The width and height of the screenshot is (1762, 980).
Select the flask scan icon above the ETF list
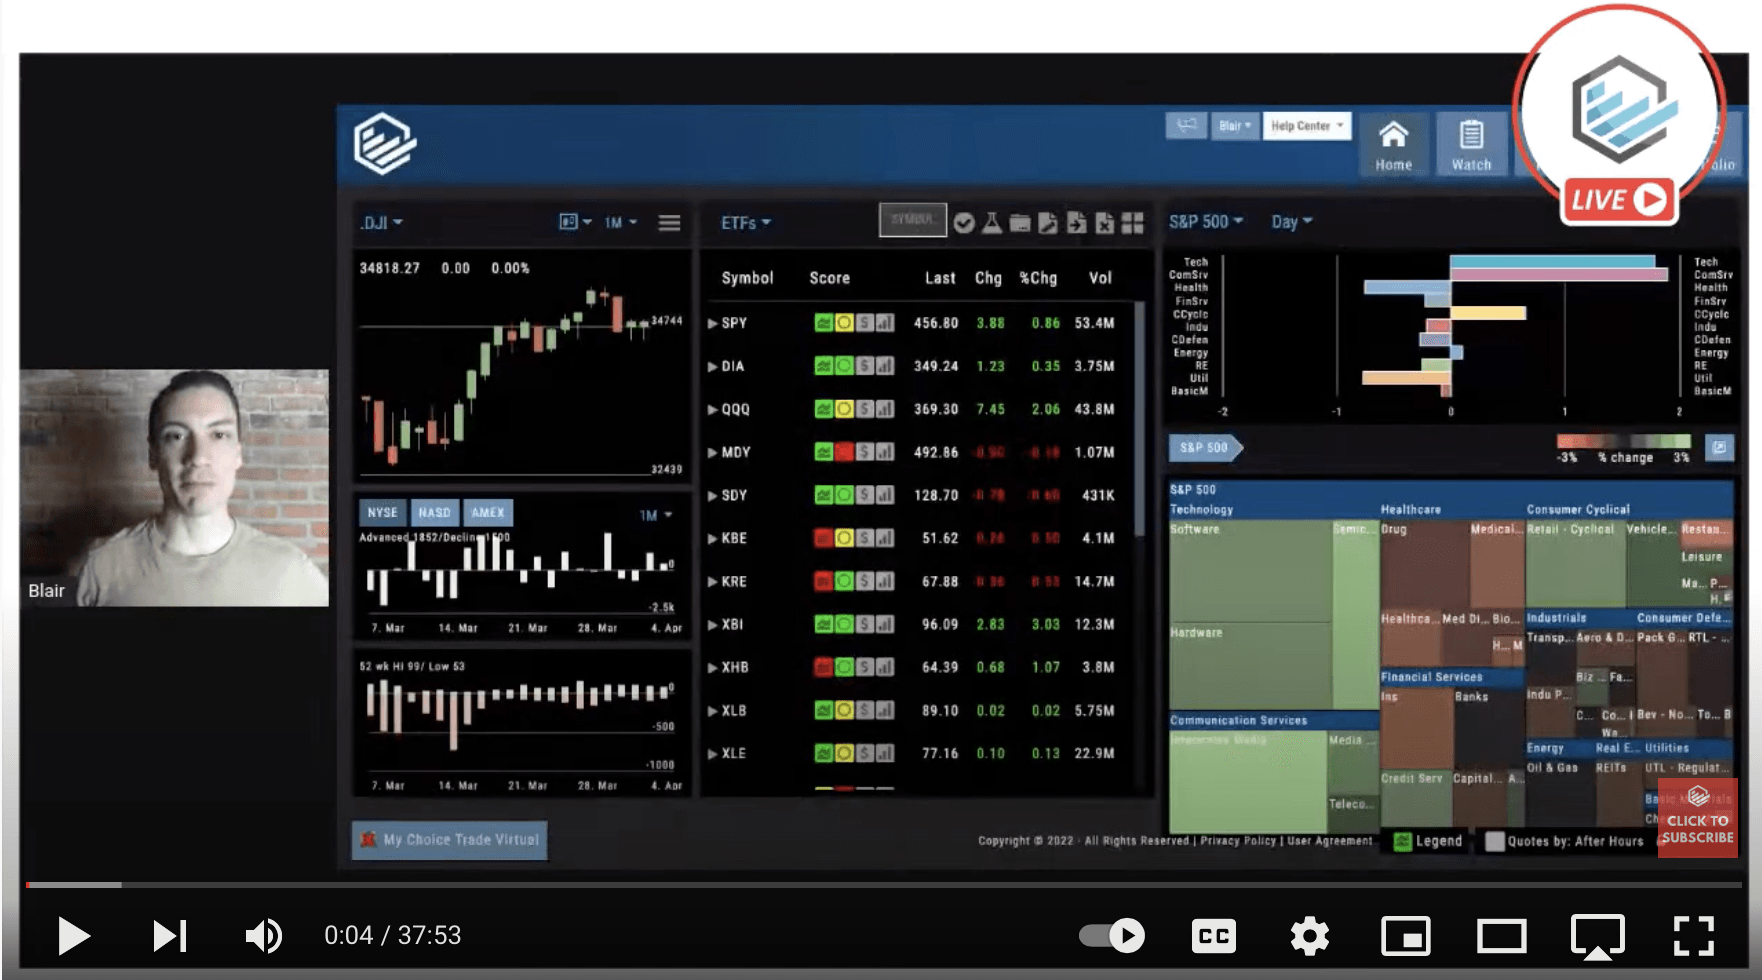click(x=993, y=221)
